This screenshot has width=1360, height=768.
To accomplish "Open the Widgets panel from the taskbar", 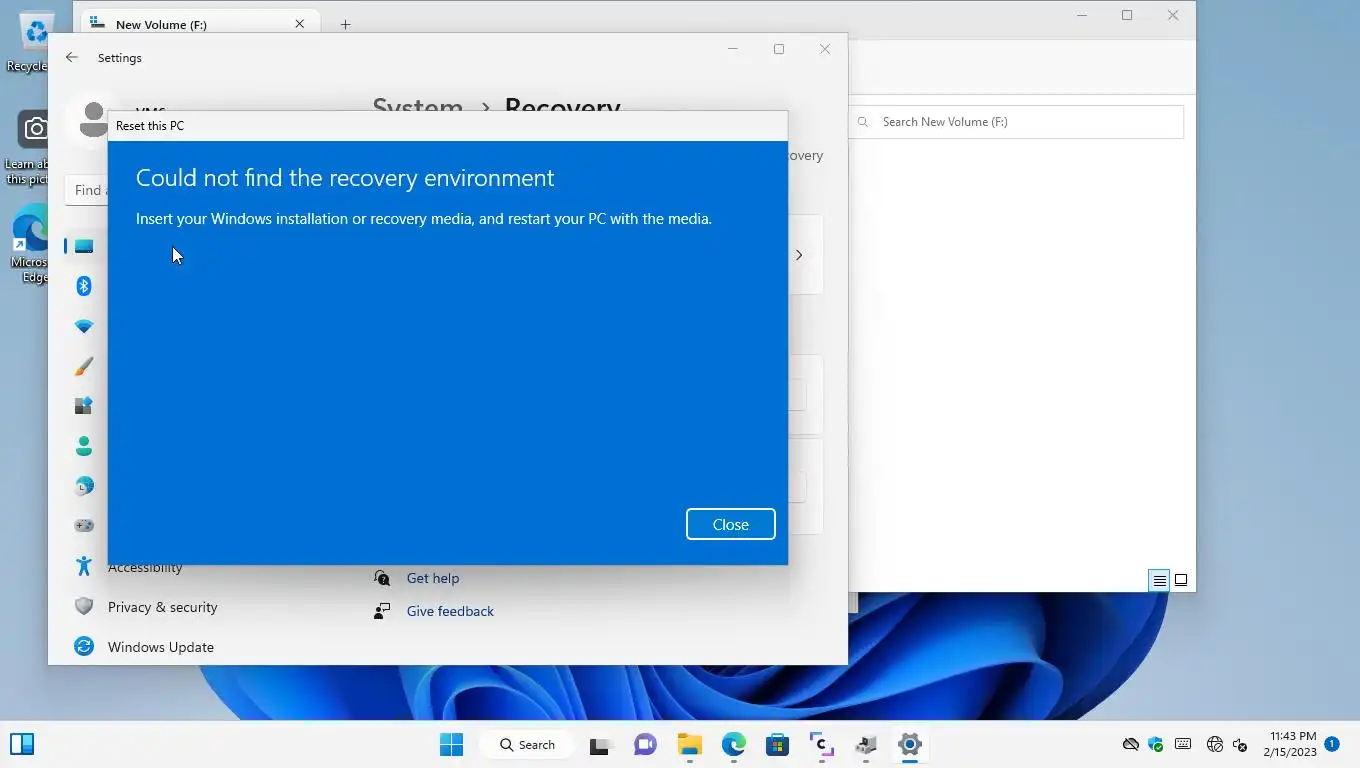I will (x=22, y=744).
